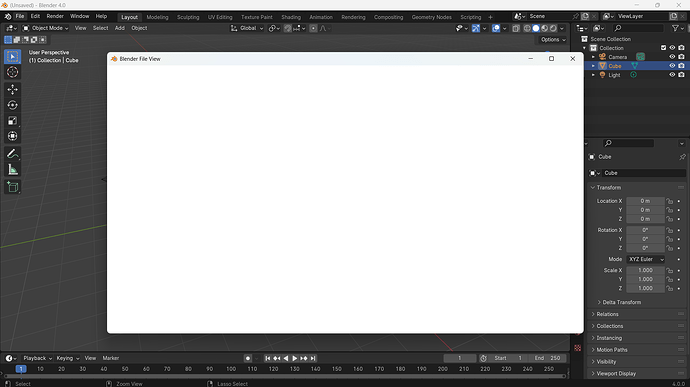
Task: Switch to rendered viewport shading
Action: pos(553,28)
